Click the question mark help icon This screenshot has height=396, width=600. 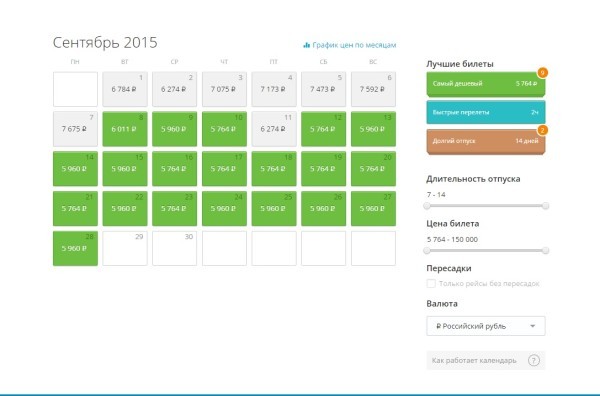534,360
